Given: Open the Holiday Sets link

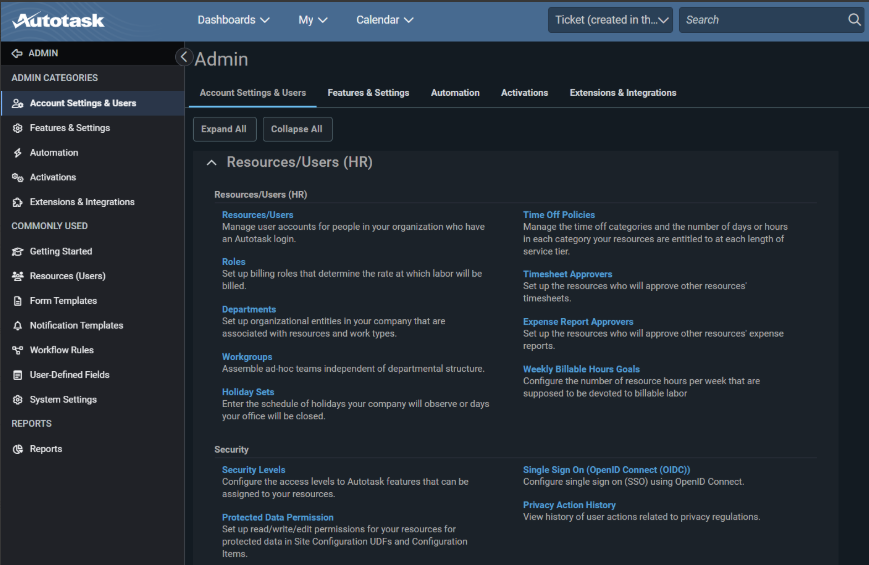Looking at the screenshot, I should click(248, 392).
